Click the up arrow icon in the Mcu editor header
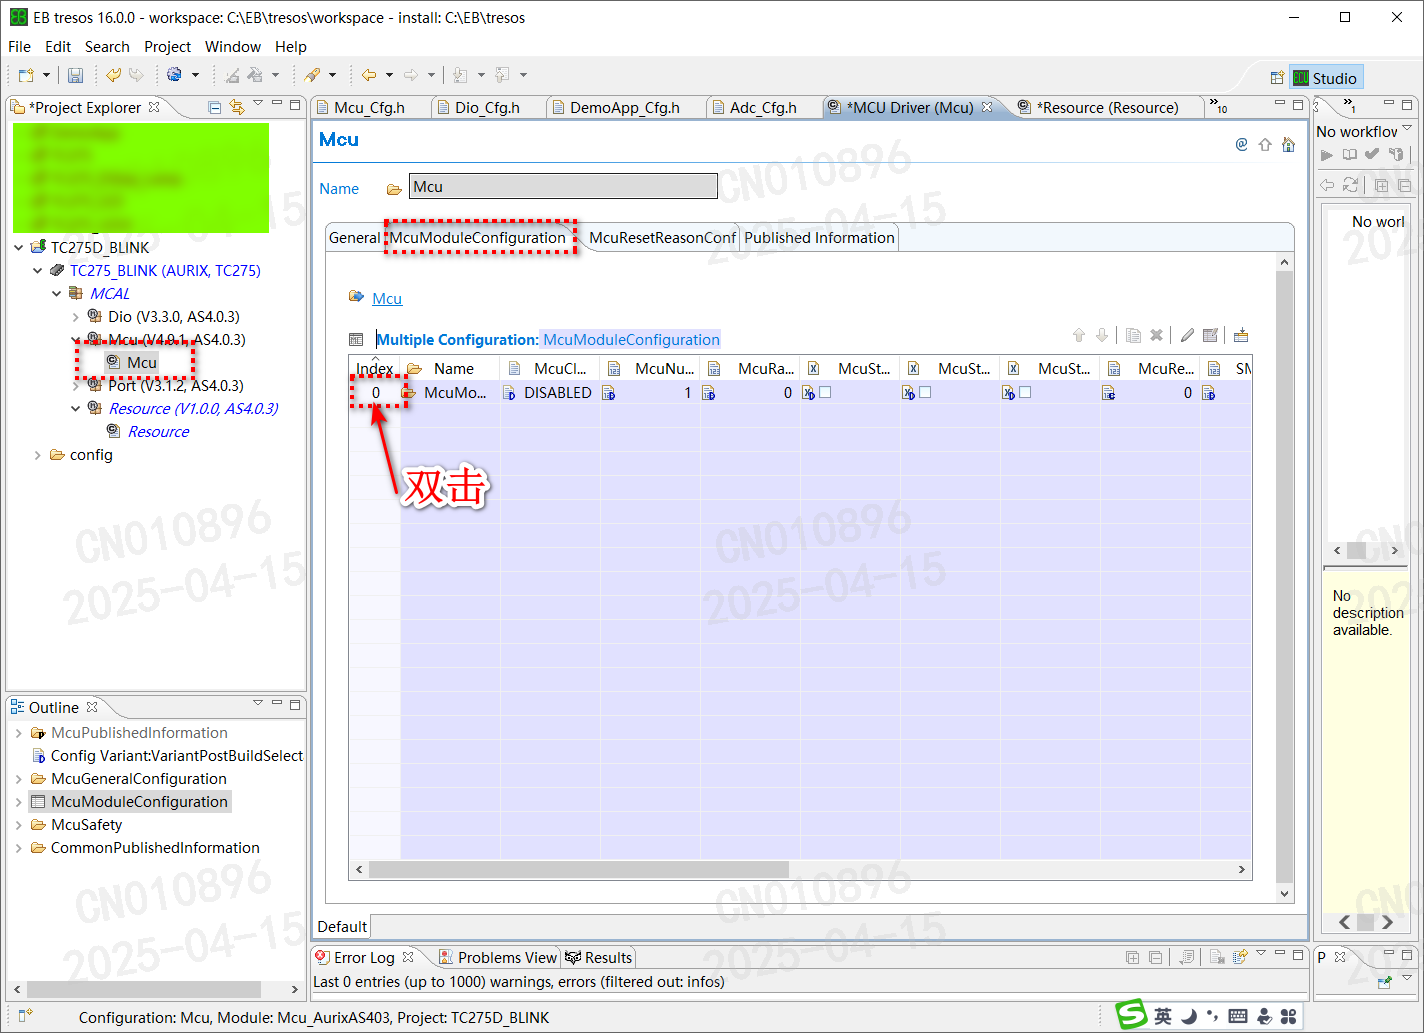This screenshot has height=1033, width=1424. coord(1265,144)
